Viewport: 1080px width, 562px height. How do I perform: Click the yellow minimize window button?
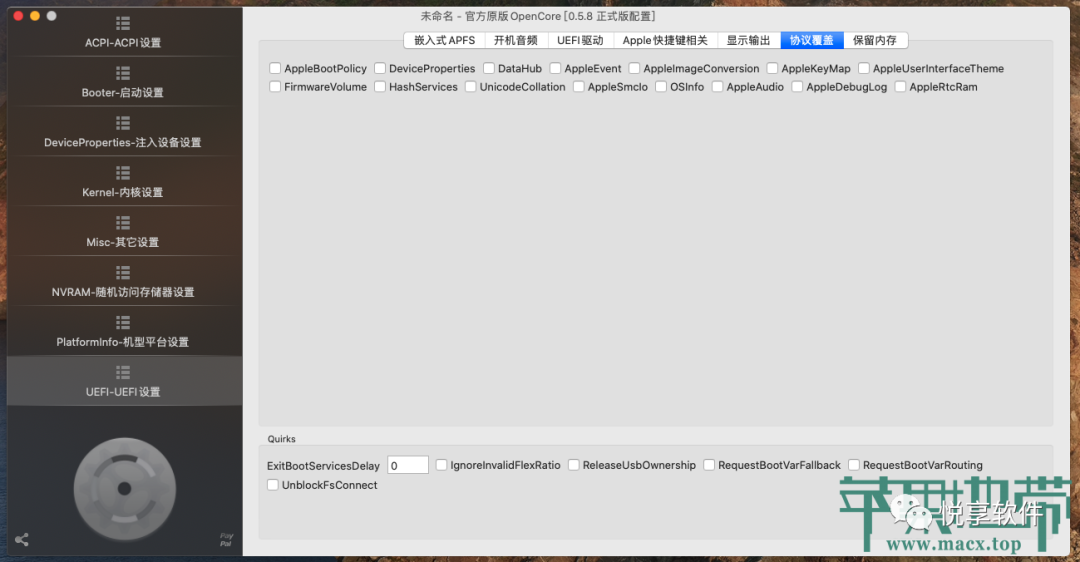tap(34, 16)
